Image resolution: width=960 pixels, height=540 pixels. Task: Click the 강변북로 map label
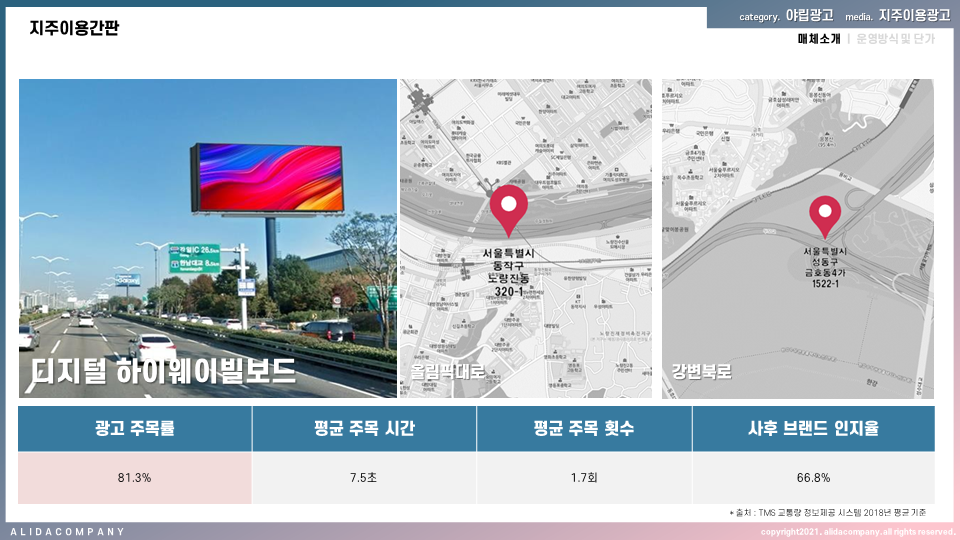701,372
